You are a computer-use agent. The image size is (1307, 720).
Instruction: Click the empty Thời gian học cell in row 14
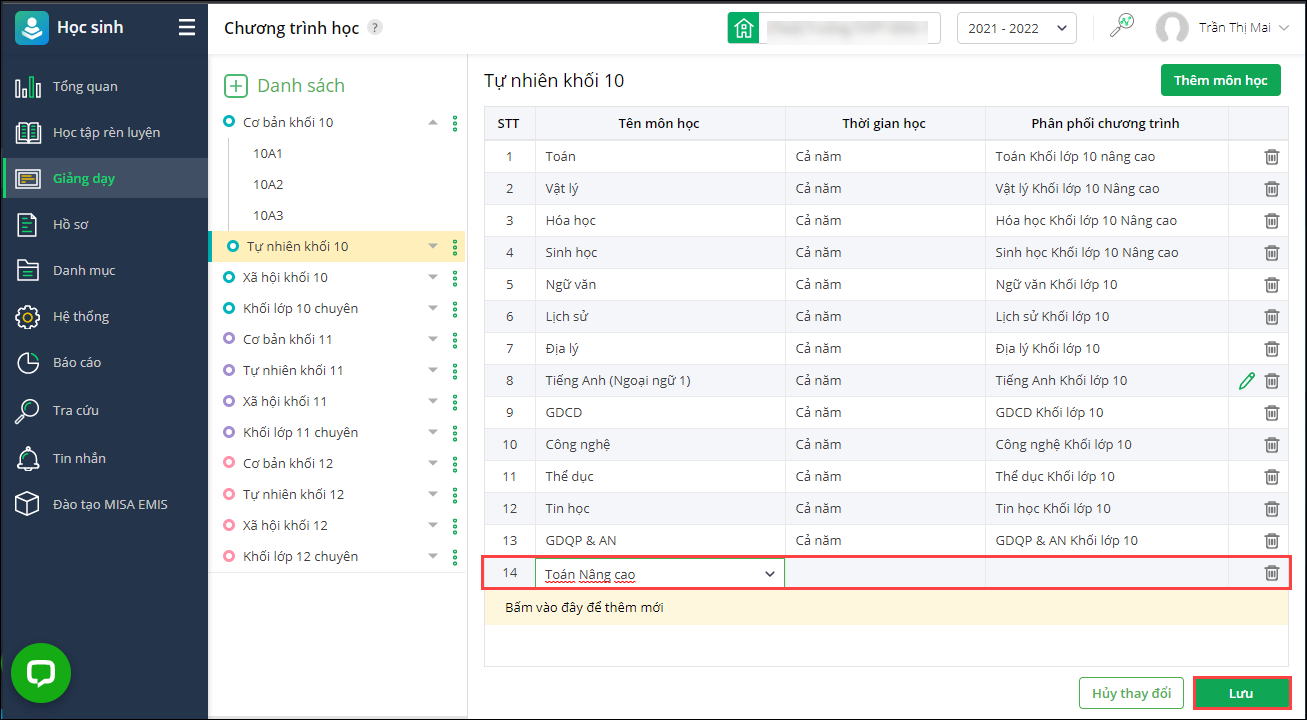[885, 573]
